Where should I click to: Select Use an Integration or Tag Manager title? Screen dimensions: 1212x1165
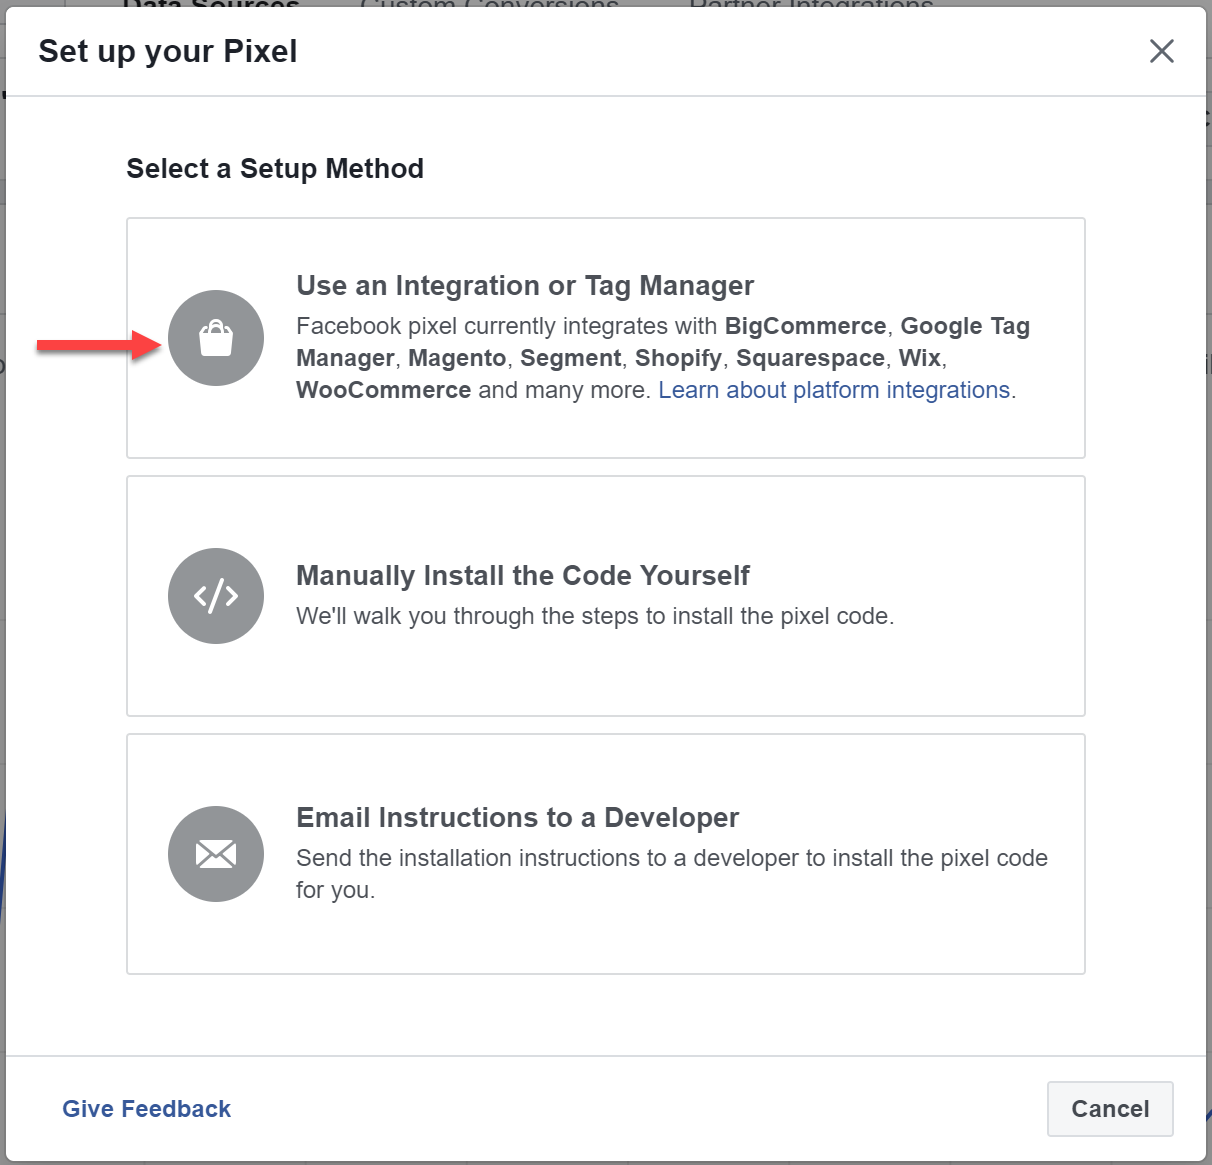point(525,286)
